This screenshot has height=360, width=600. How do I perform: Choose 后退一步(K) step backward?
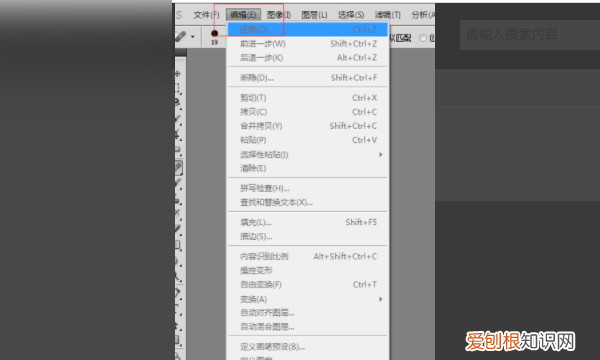[308, 58]
